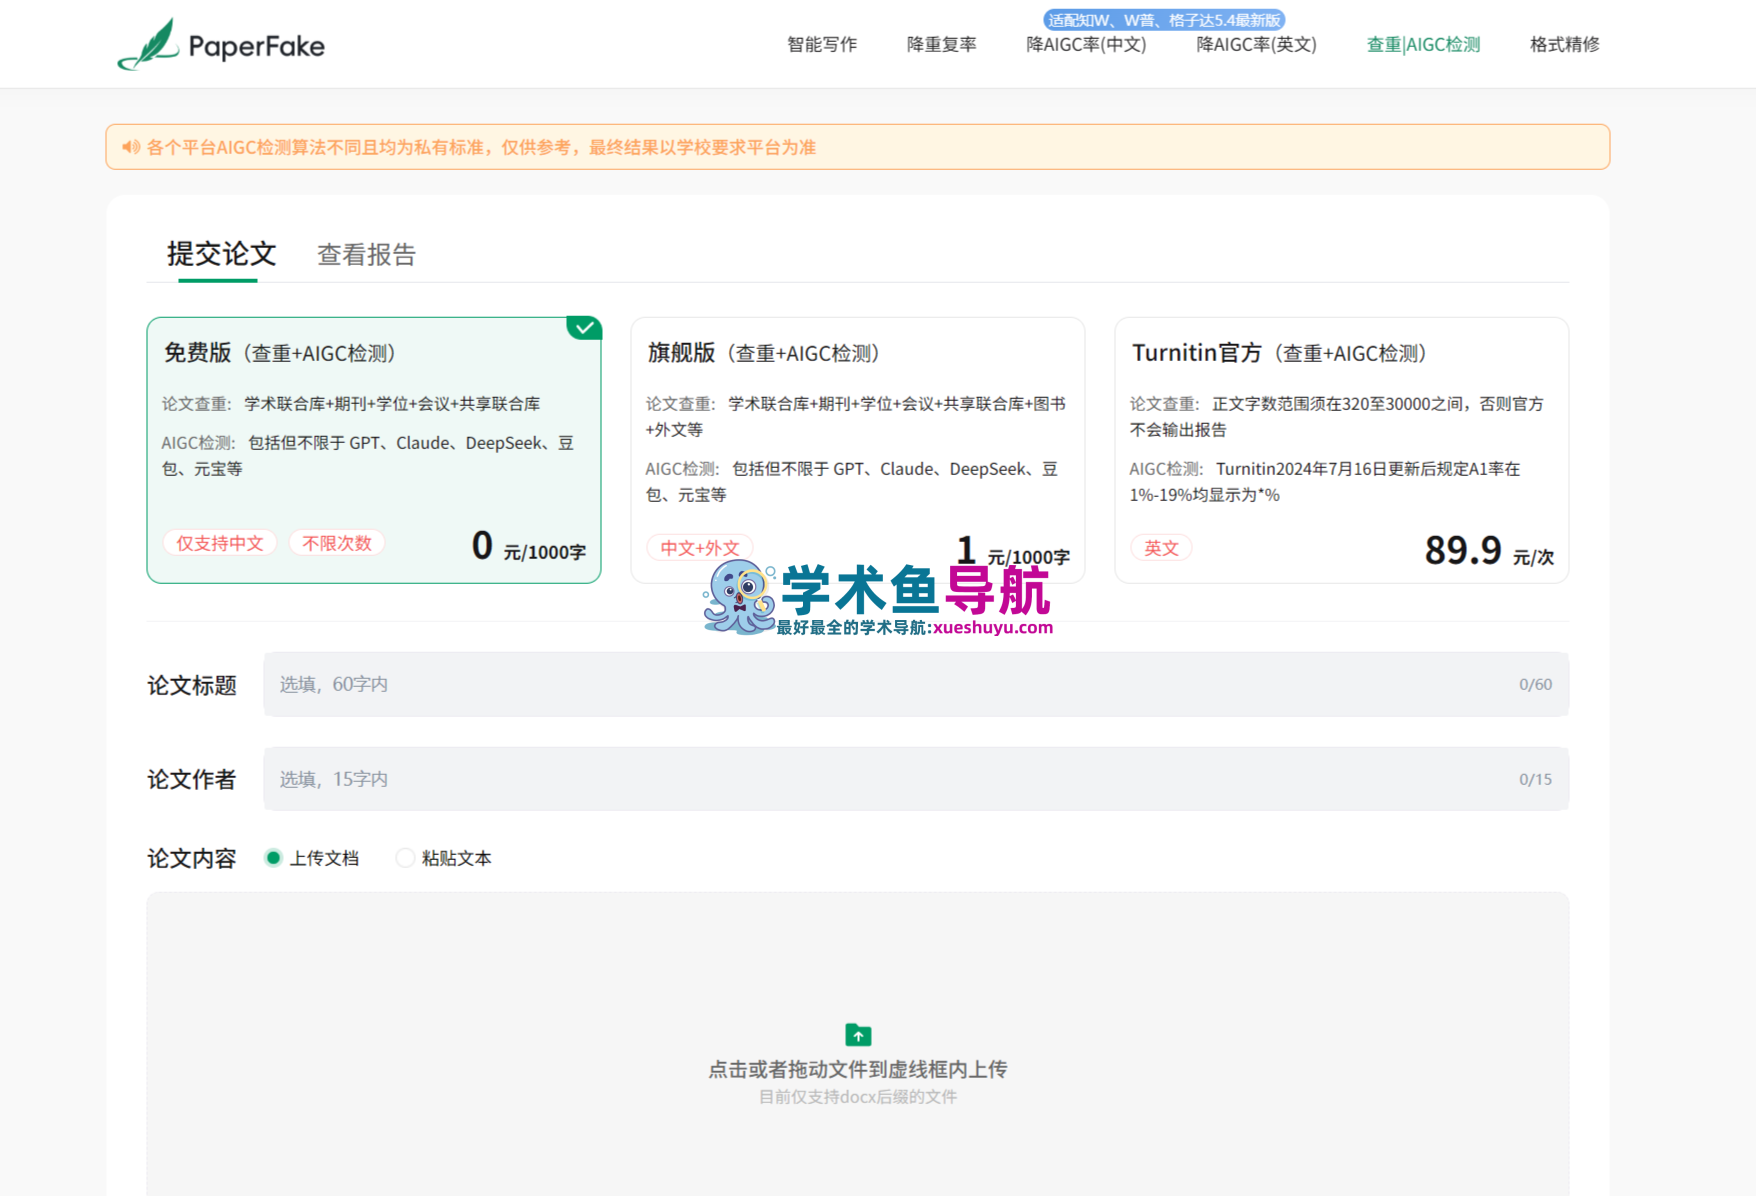This screenshot has width=1756, height=1196.
Task: Open the 降重复率 menu
Action: [x=942, y=44]
